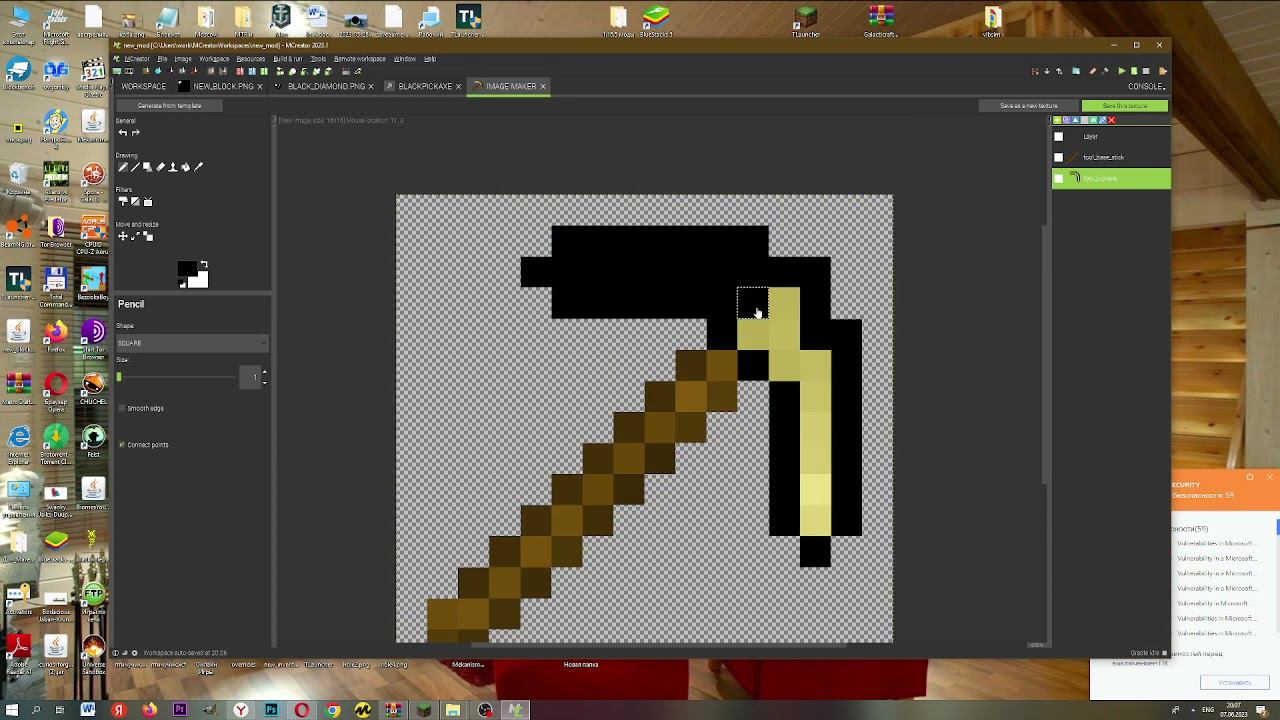The height and width of the screenshot is (720, 1280).
Task: Open the Workspace menu
Action: 214,59
